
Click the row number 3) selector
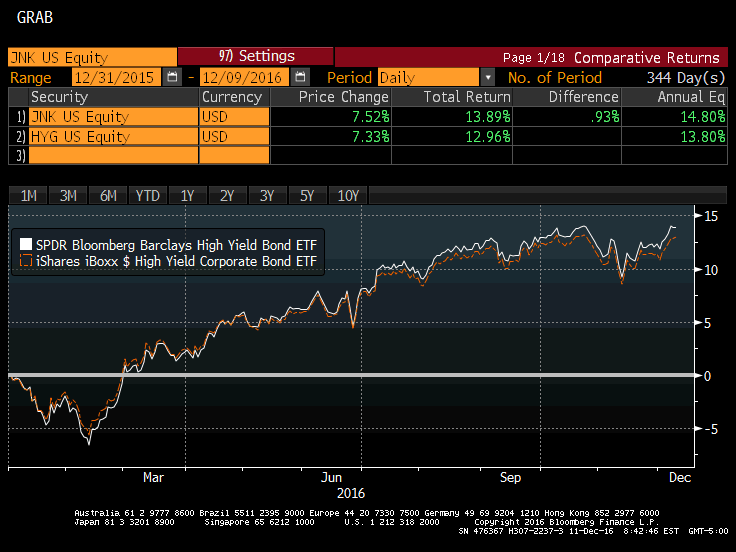point(20,155)
